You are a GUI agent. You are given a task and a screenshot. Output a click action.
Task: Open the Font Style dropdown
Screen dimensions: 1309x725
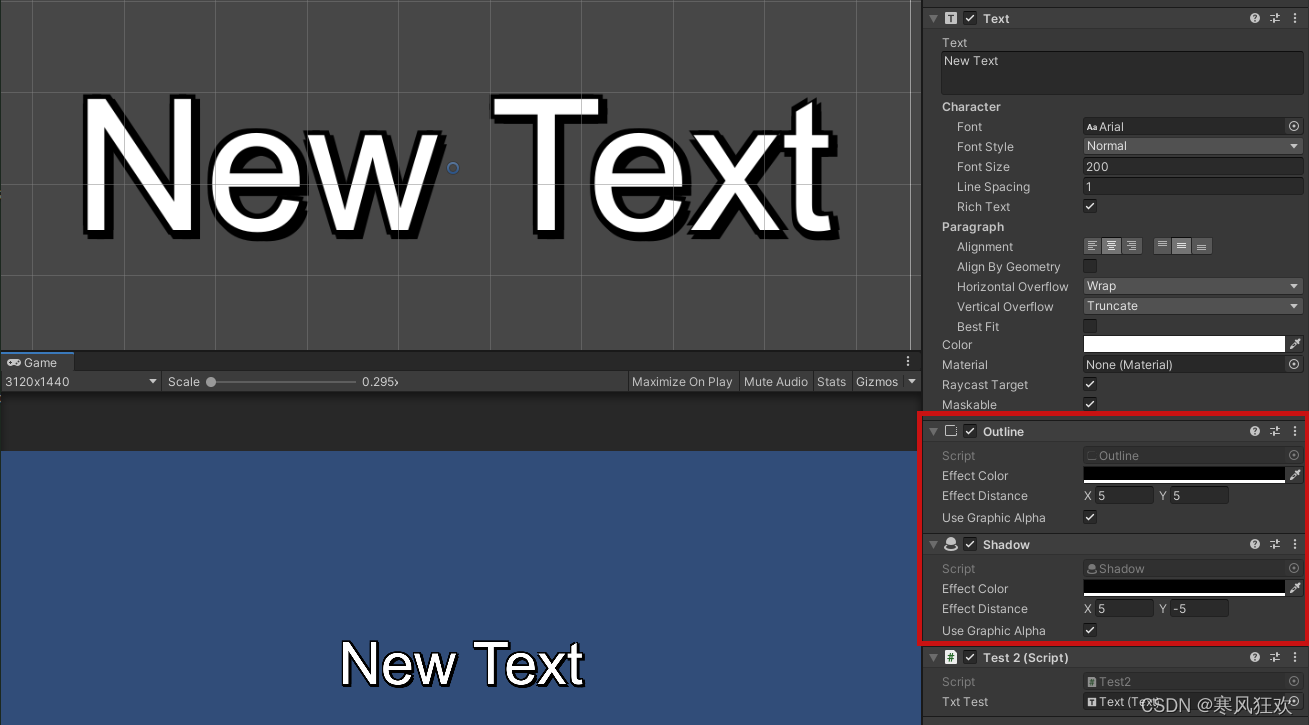(x=1193, y=146)
